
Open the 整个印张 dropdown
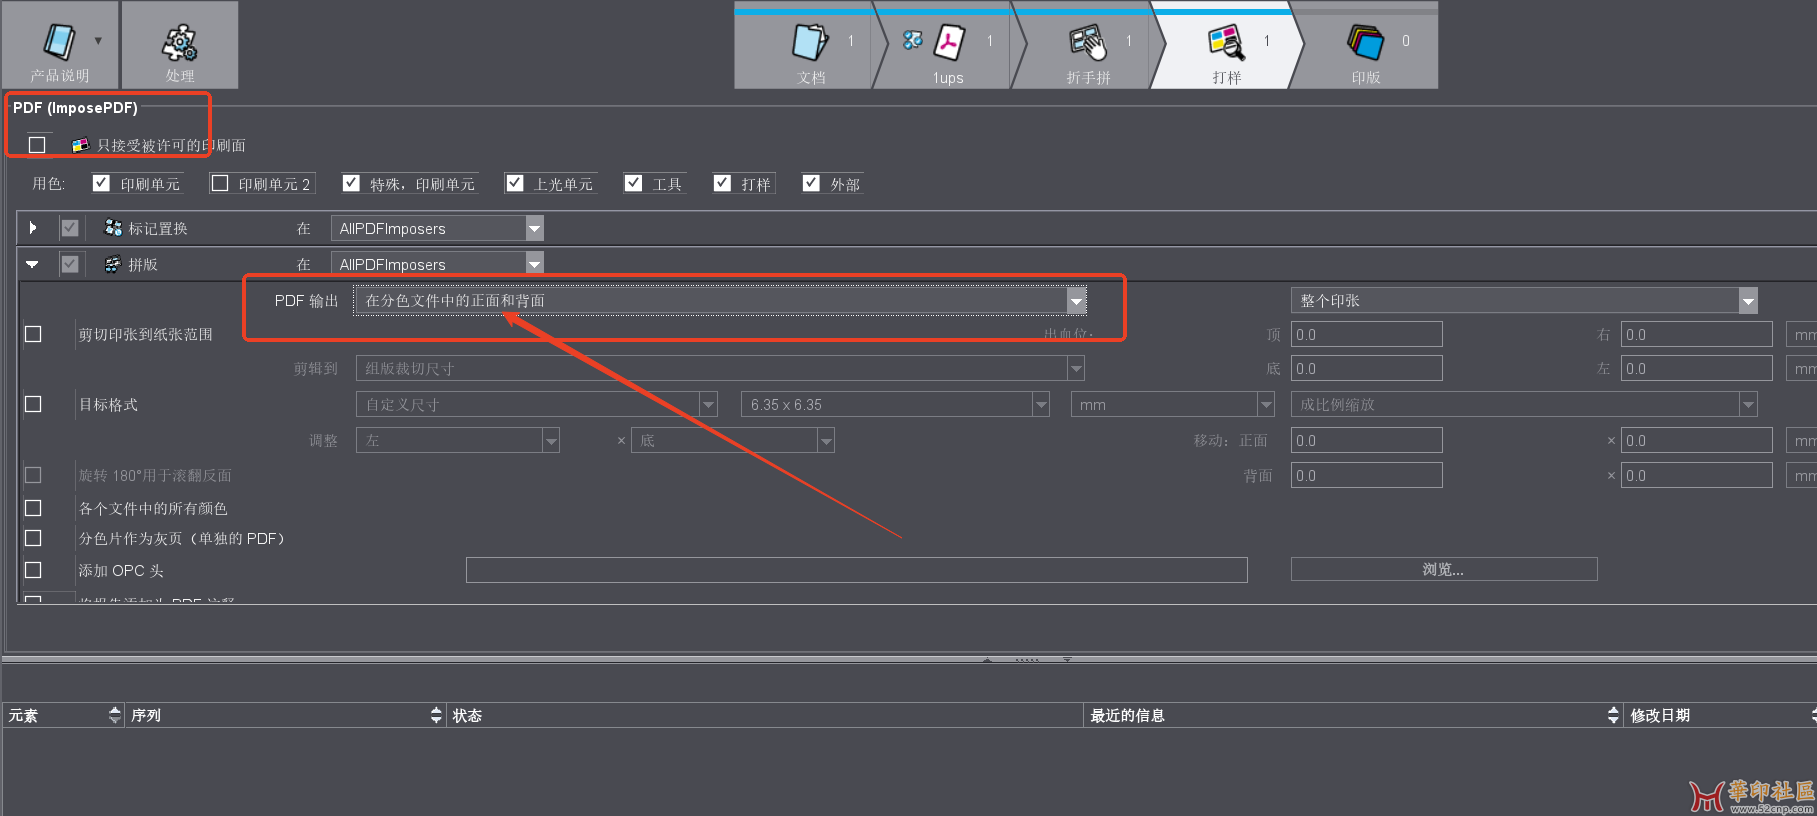point(1748,301)
